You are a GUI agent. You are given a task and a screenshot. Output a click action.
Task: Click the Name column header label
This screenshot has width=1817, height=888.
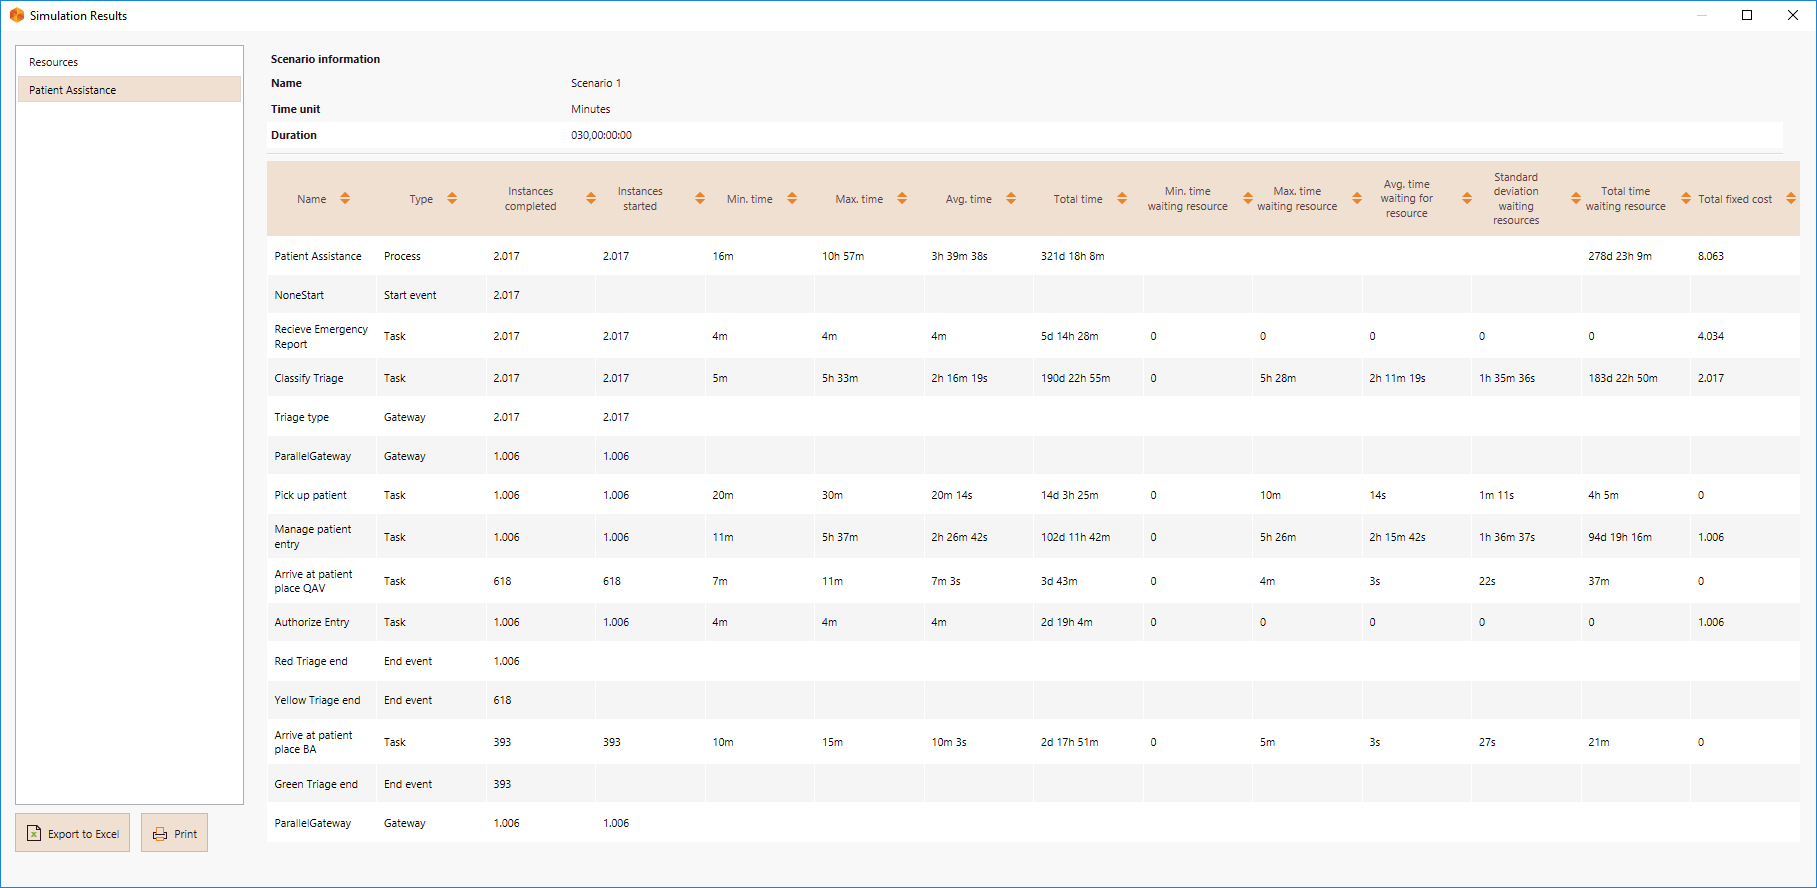click(312, 199)
